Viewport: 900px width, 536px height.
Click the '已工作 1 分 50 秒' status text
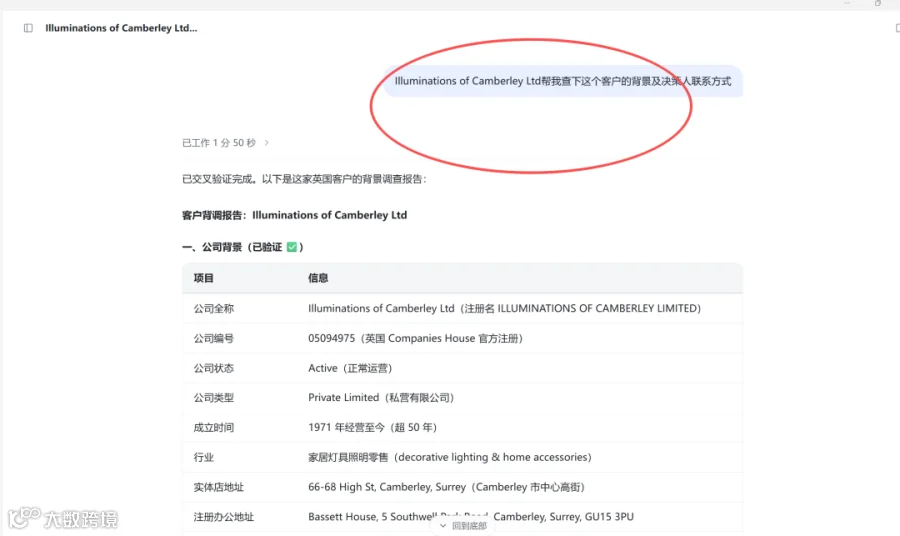219,143
